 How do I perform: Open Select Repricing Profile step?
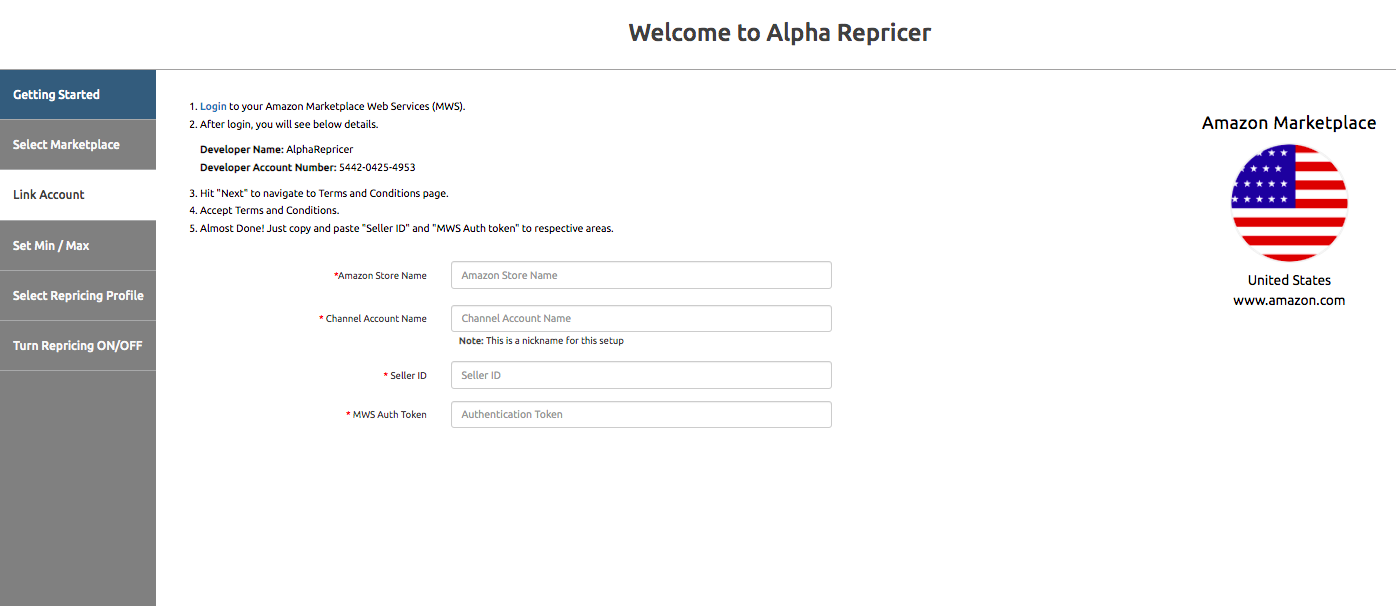[x=78, y=296]
